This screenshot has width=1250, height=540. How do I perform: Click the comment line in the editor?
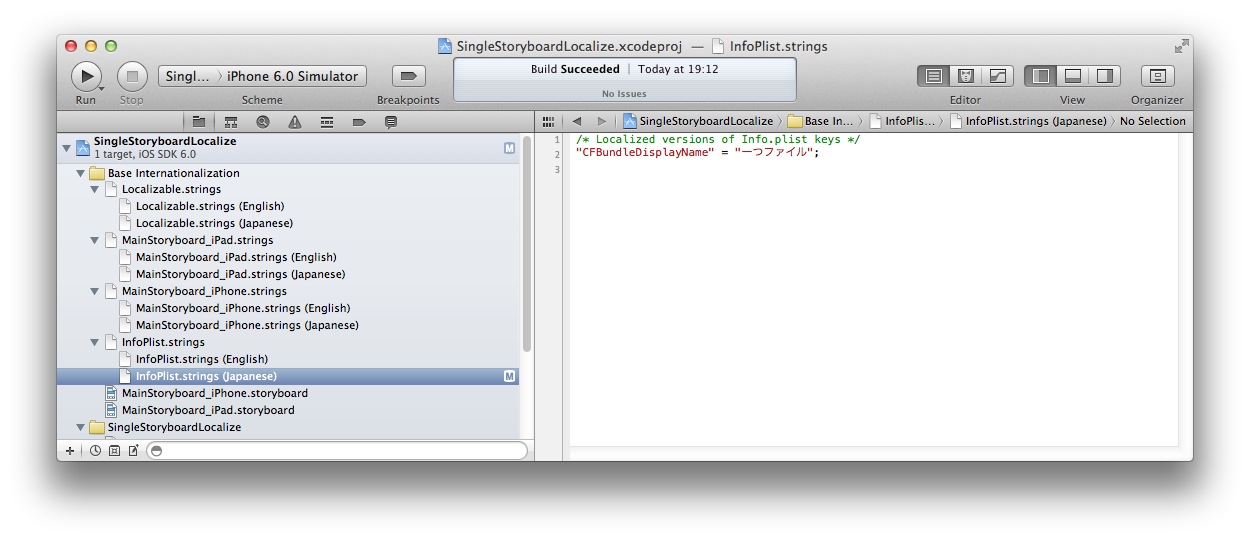point(718,139)
